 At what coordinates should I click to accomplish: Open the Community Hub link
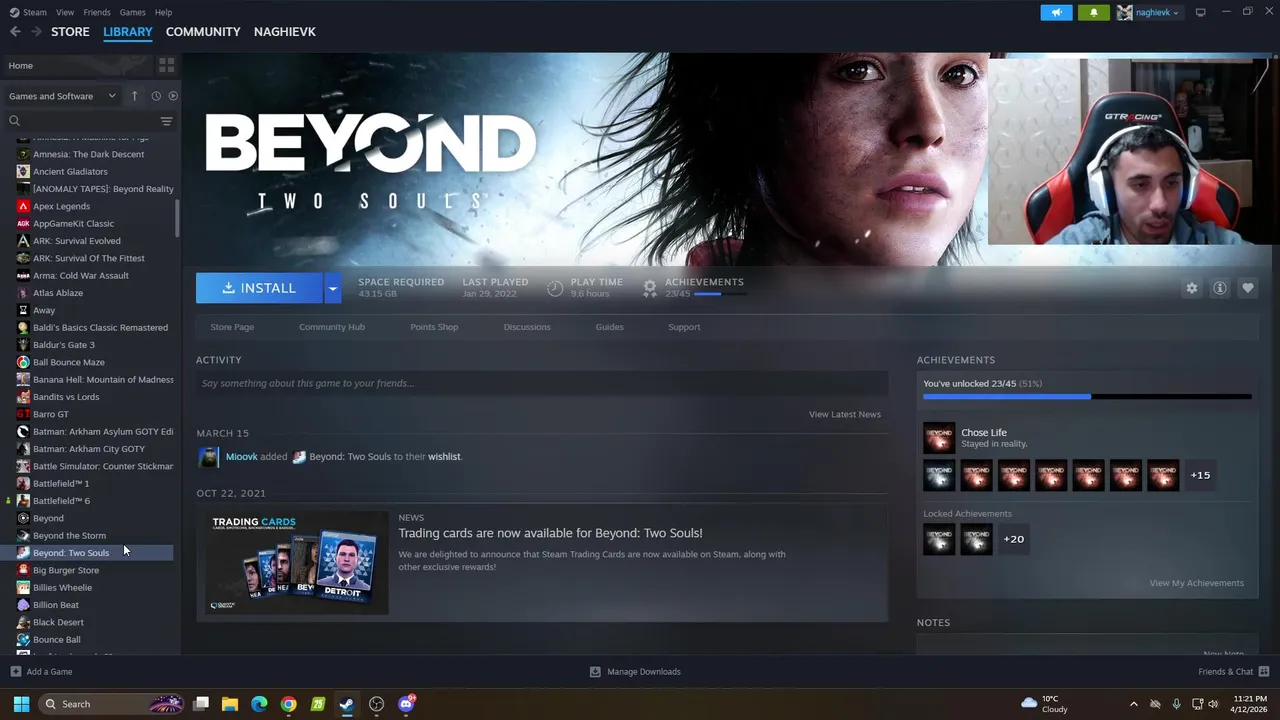(x=332, y=327)
